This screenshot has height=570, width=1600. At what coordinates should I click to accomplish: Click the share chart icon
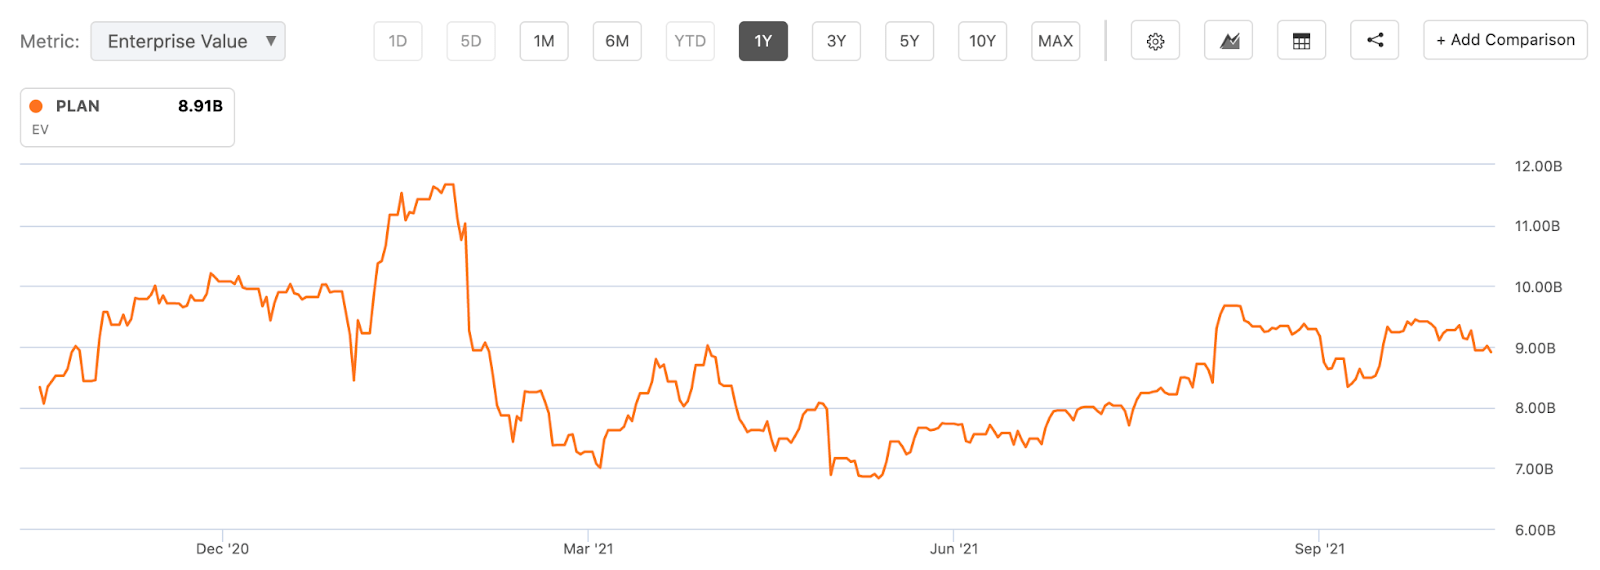[x=1375, y=41]
